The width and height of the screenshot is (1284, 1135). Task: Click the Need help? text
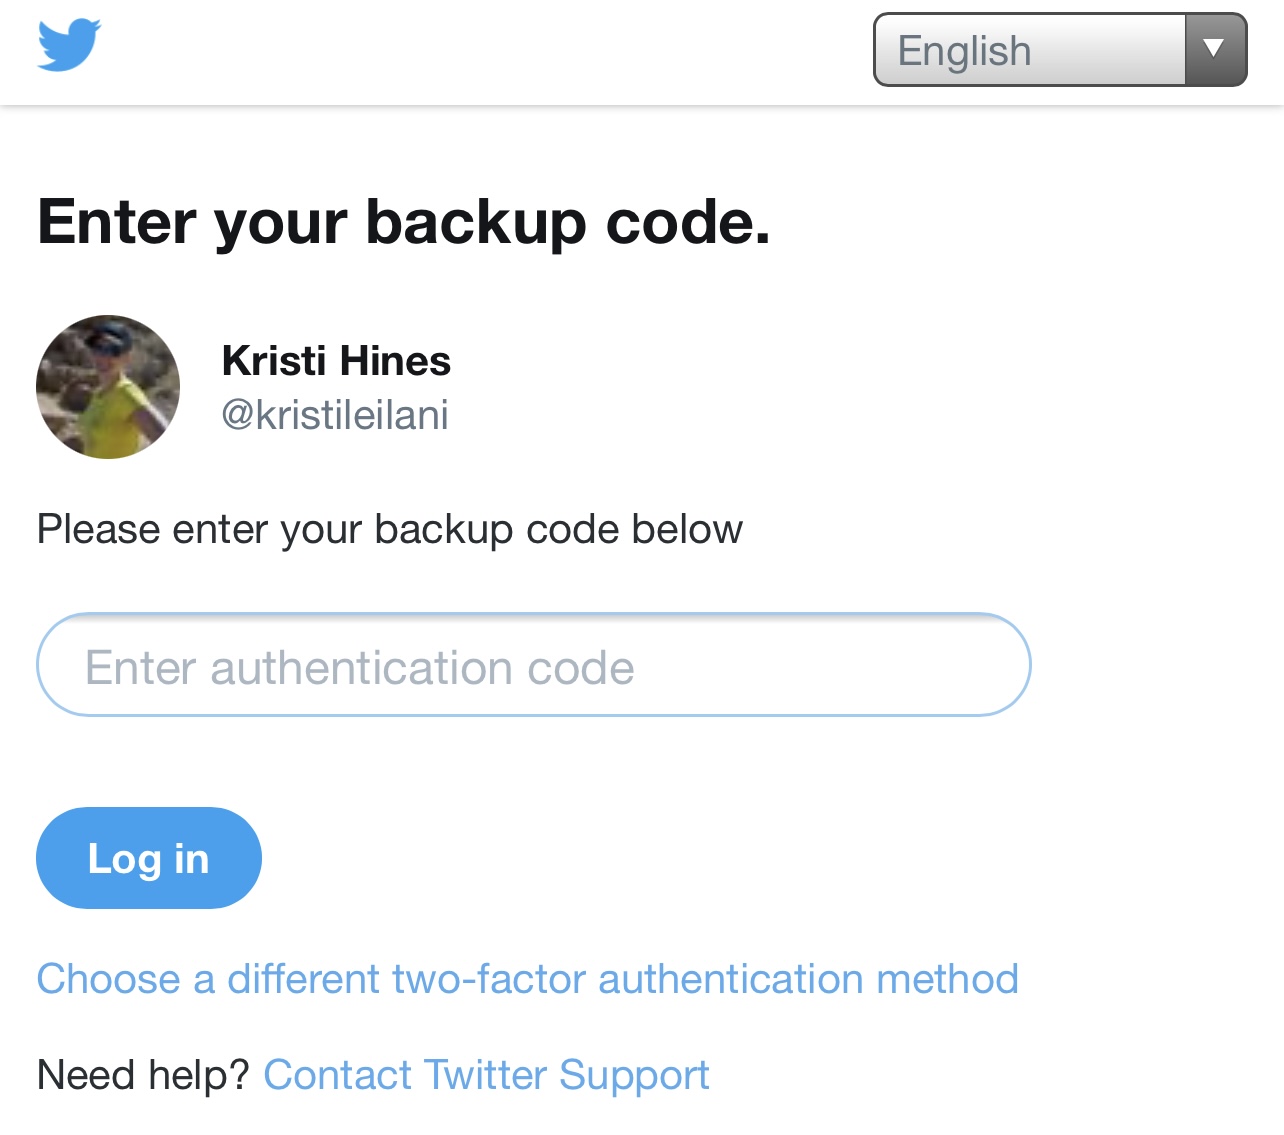(x=143, y=1076)
